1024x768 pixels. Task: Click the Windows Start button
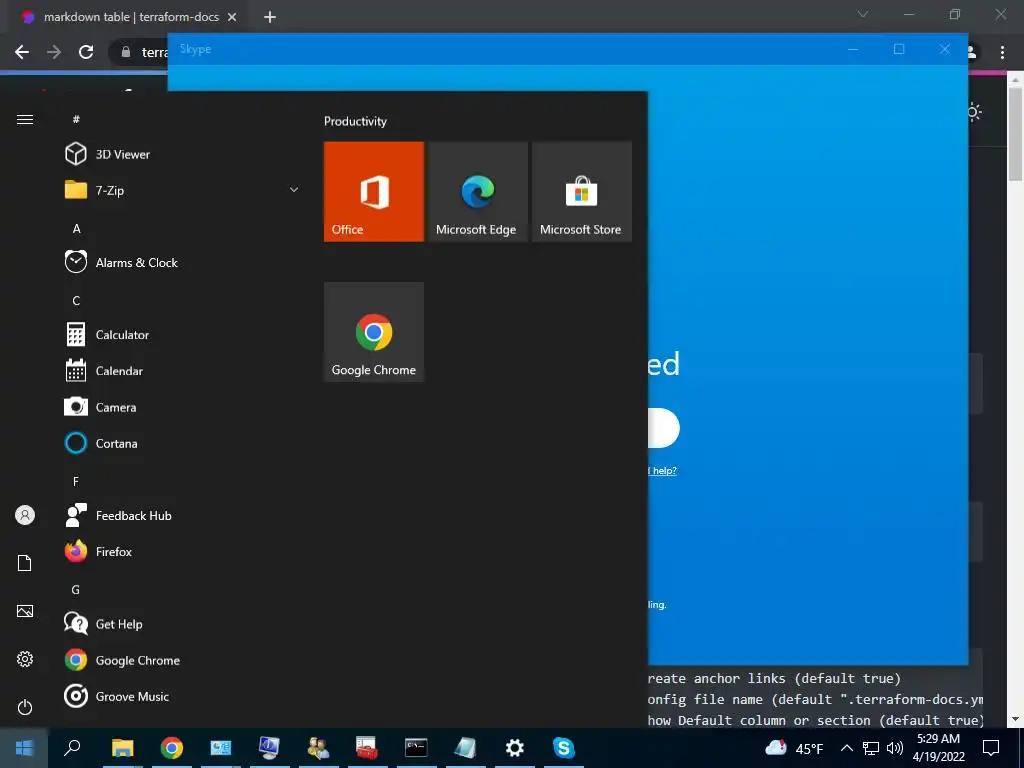(24, 748)
